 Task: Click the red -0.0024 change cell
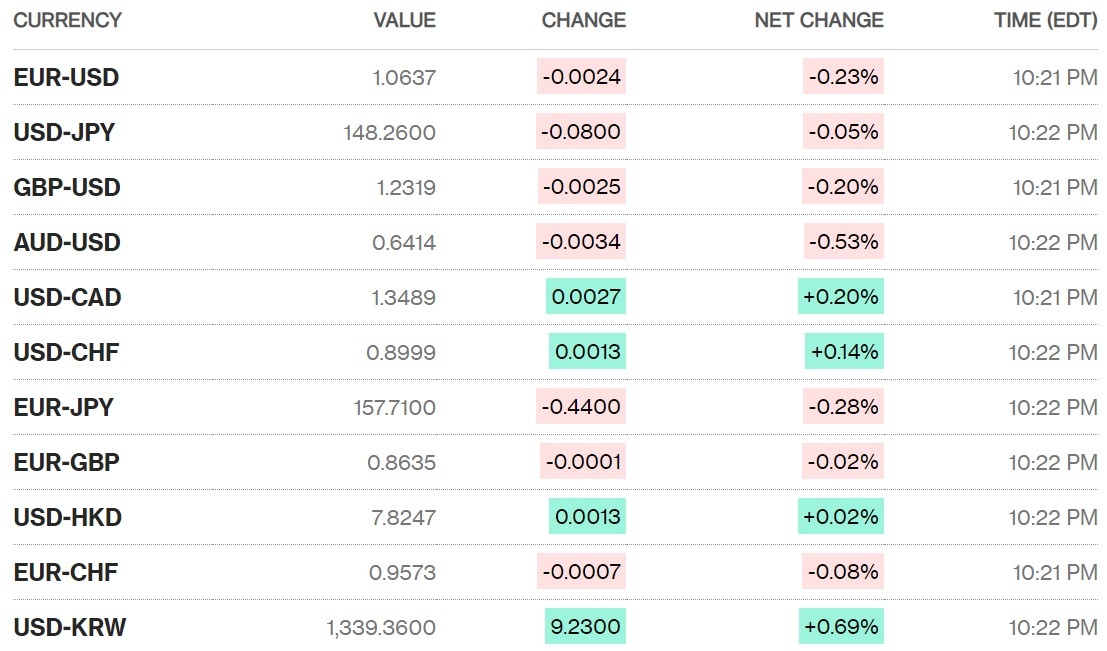click(x=581, y=77)
